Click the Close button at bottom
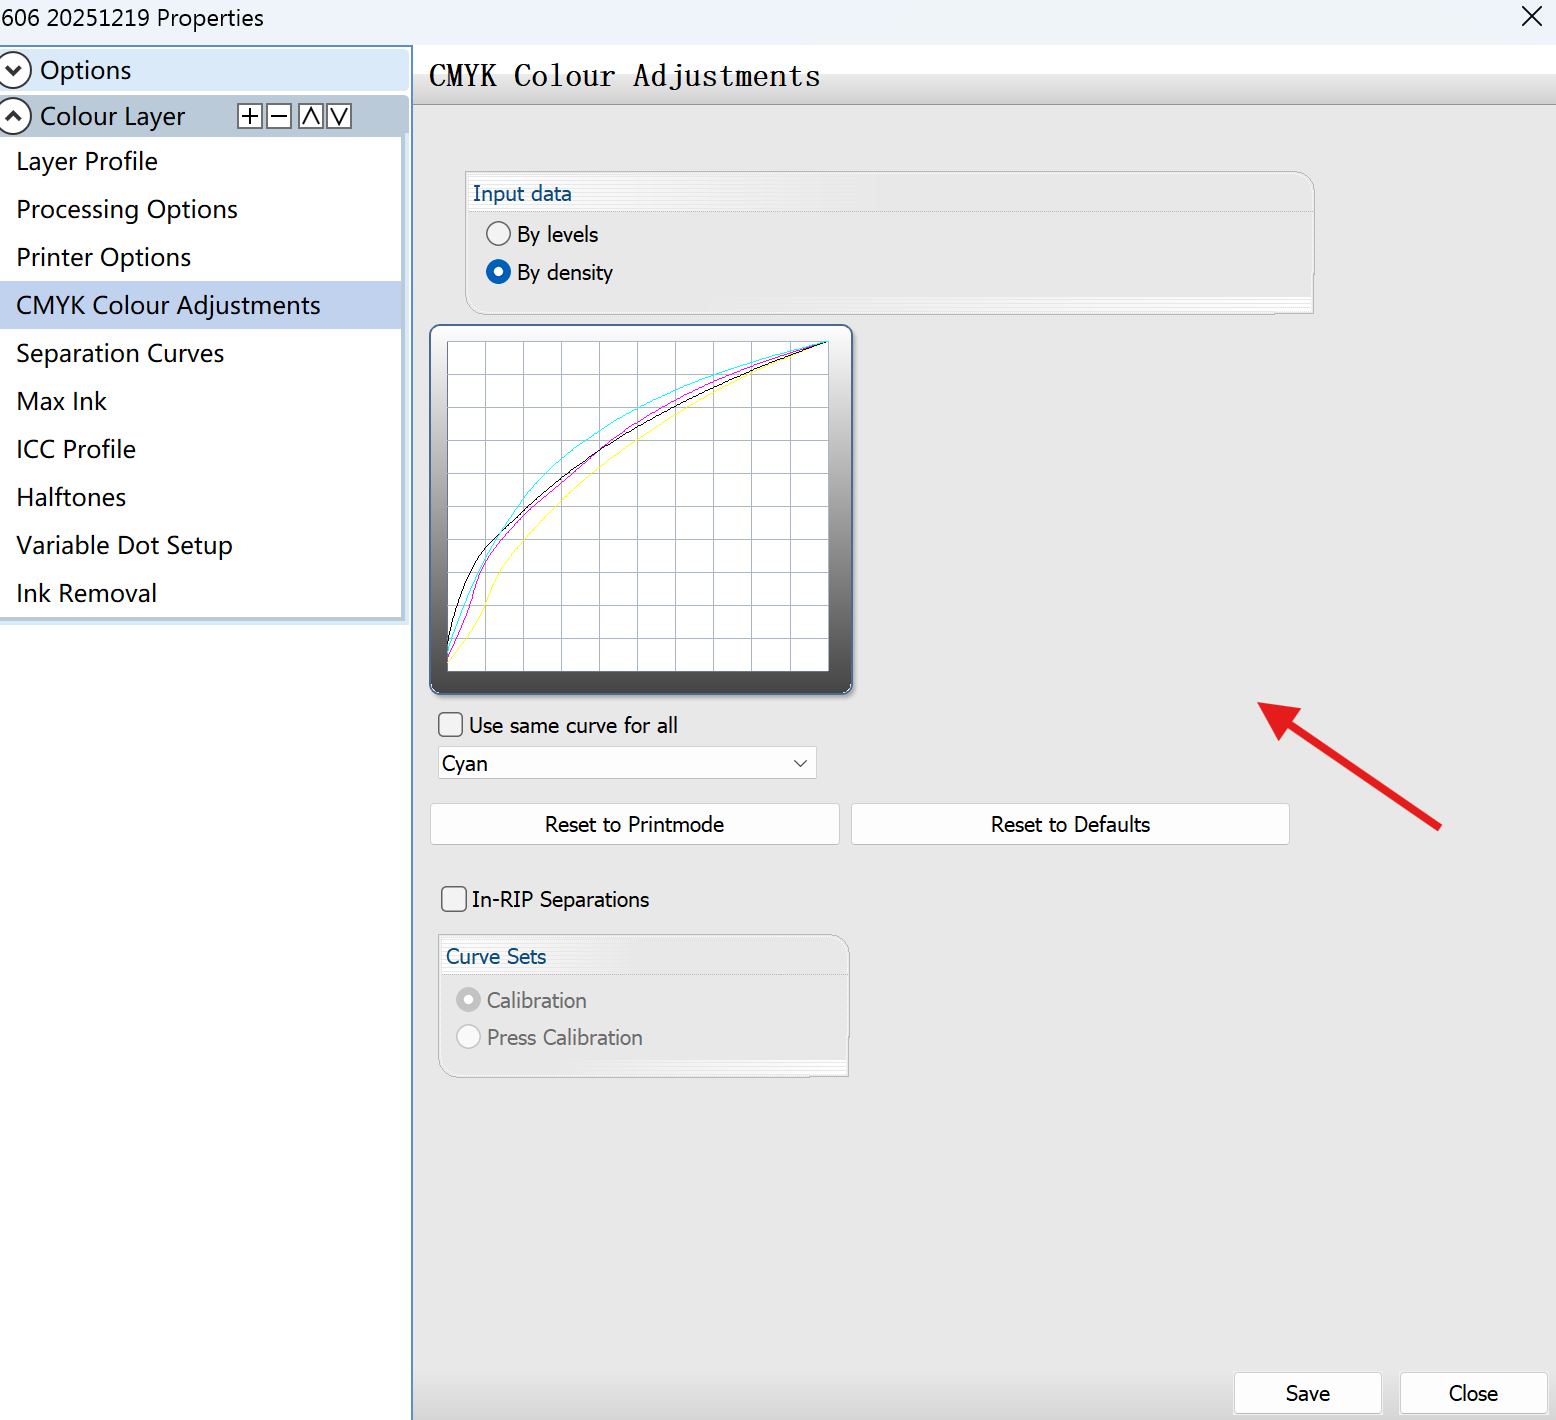Image resolution: width=1556 pixels, height=1420 pixels. [1473, 1393]
